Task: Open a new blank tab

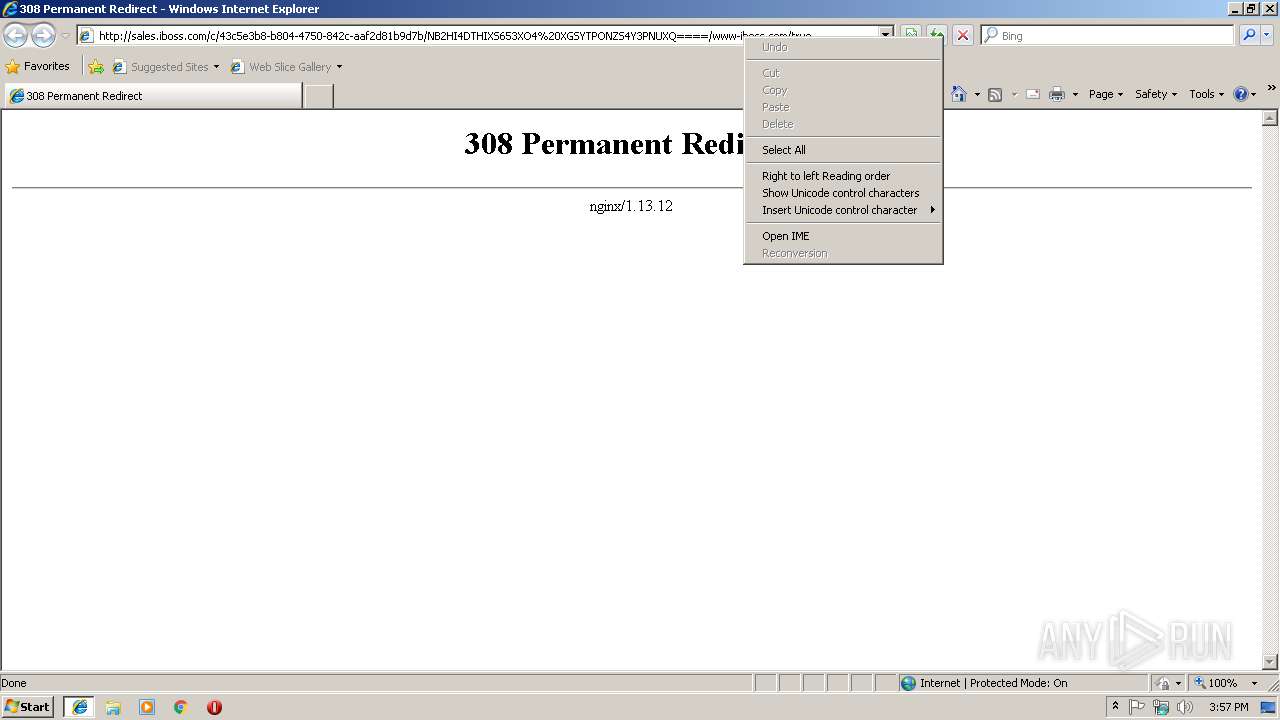Action: (318, 95)
